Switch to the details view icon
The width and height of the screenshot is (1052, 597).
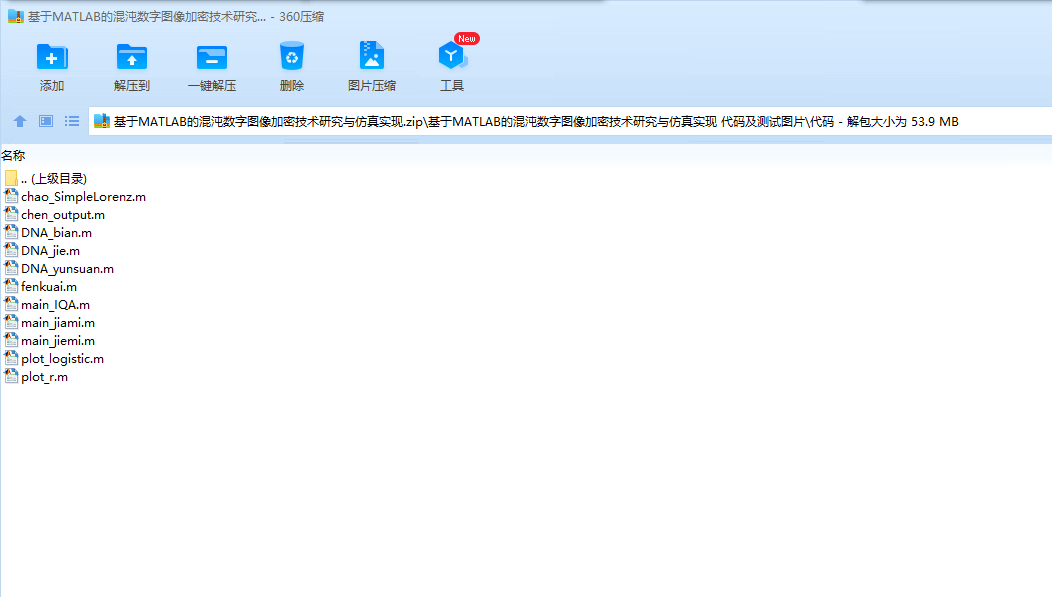click(46, 121)
